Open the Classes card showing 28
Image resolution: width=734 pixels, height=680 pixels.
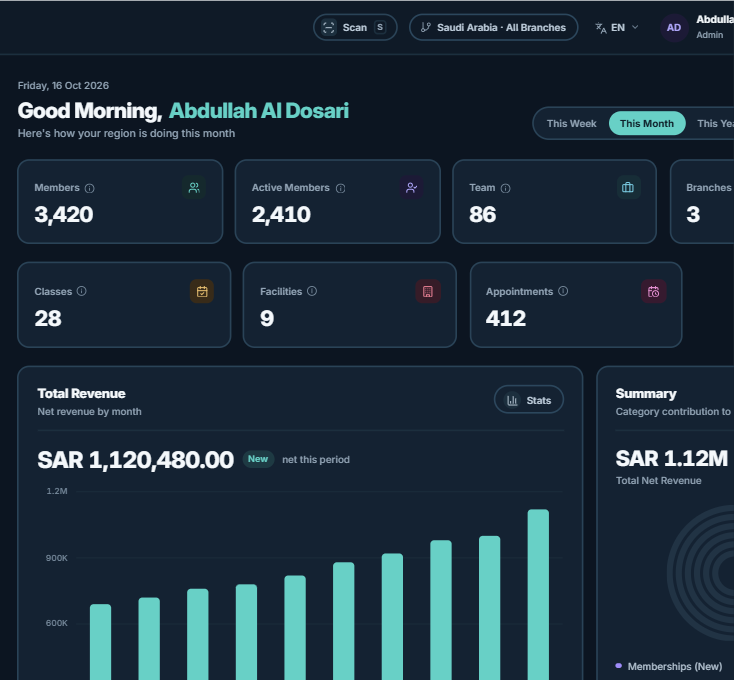tap(124, 305)
